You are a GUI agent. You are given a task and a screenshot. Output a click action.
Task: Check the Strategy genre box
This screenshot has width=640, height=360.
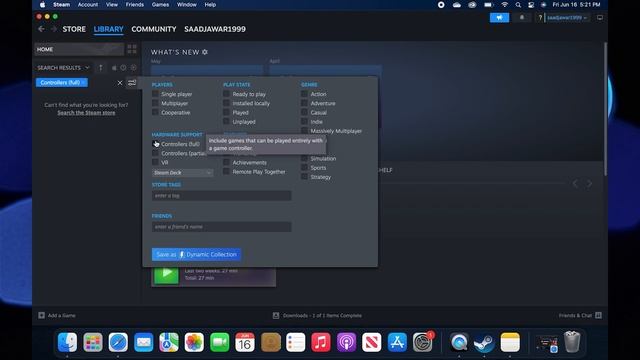pyautogui.click(x=304, y=177)
